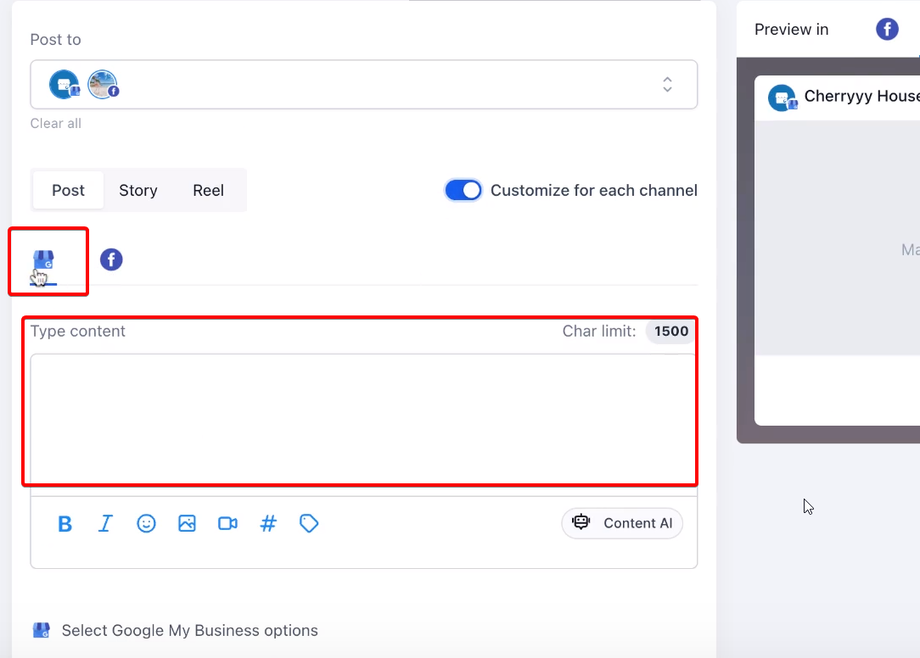Toggle Customize for each channel switch
The width and height of the screenshot is (920, 658).
point(463,190)
